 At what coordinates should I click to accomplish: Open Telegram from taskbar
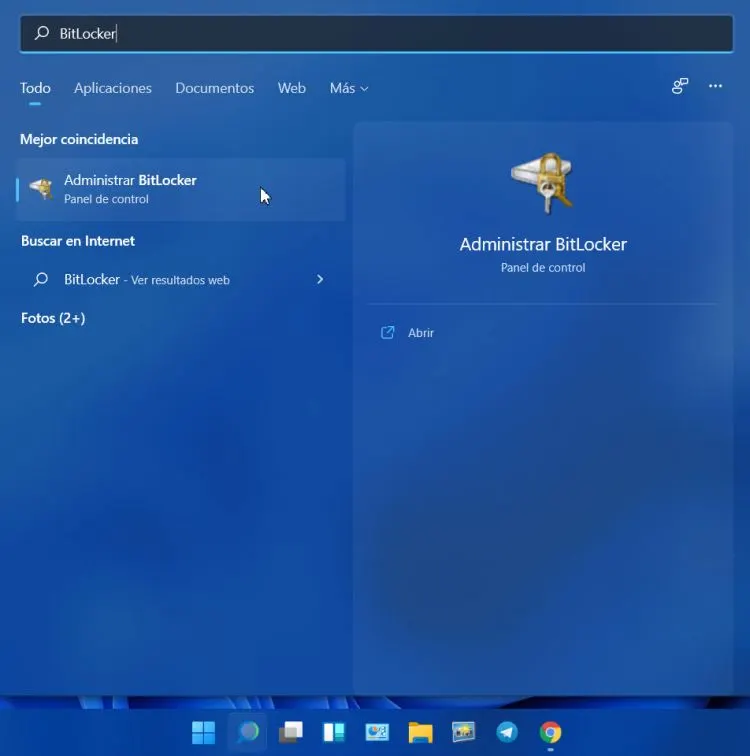507,732
